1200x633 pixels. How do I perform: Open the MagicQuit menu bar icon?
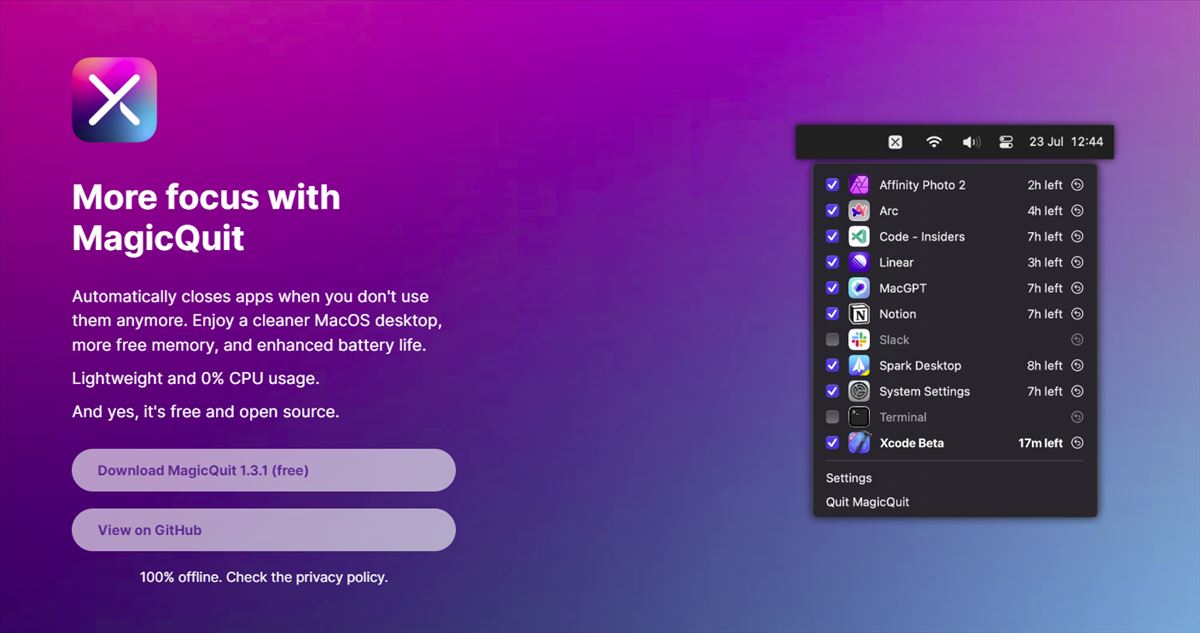click(x=895, y=142)
